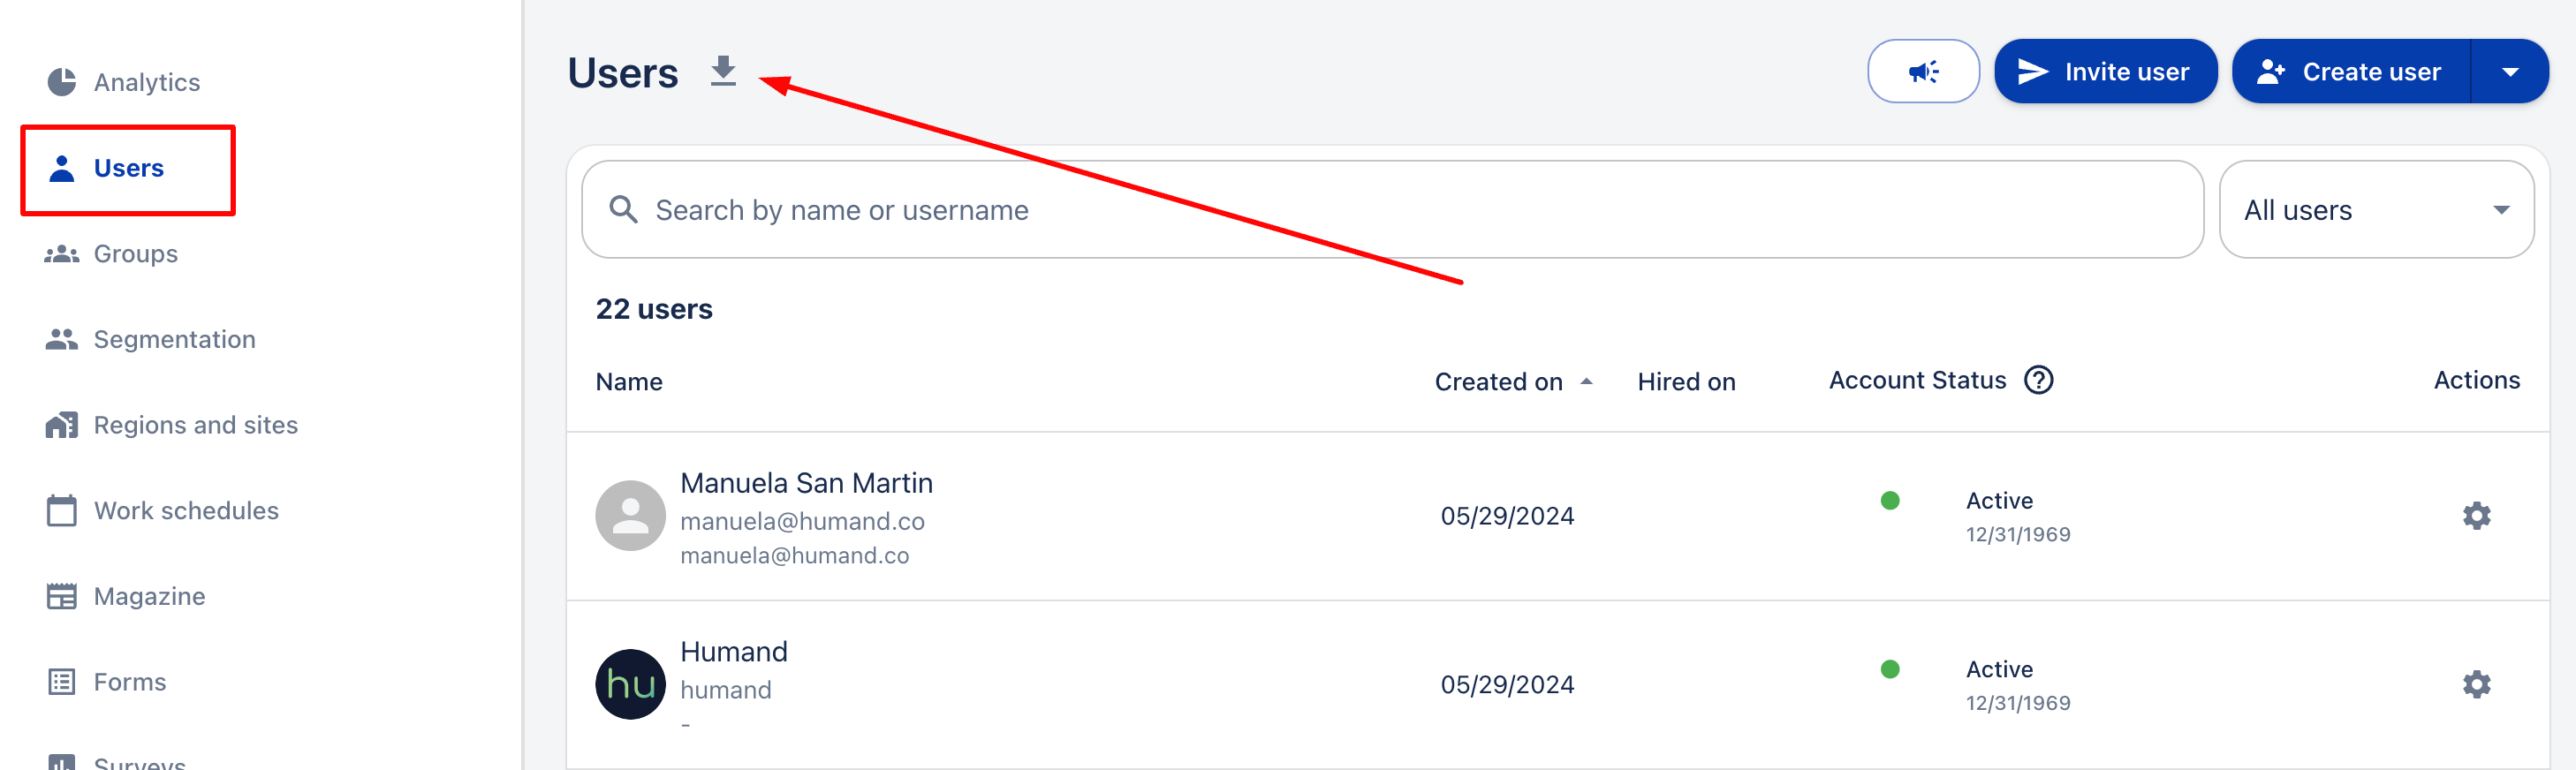Image resolution: width=2576 pixels, height=770 pixels.
Task: Expand the Create user dropdown arrow
Action: (2509, 72)
